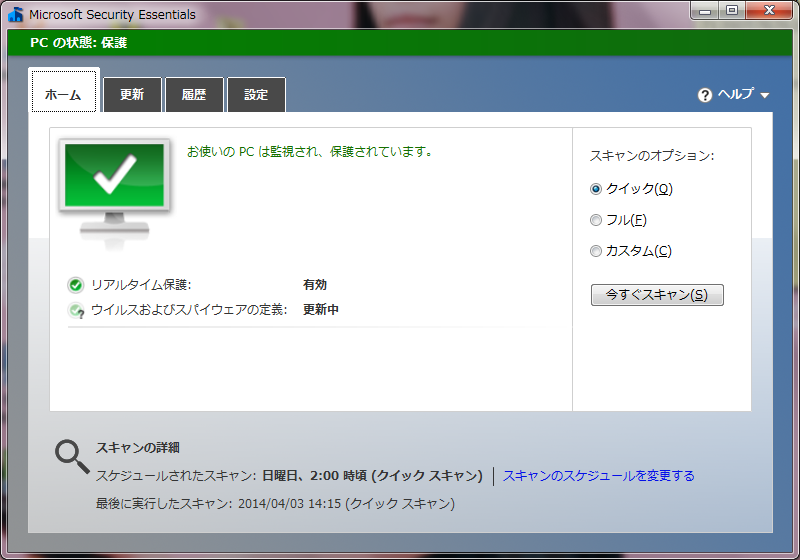The image size is (800, 560).
Task: Select the フル(F) scan option
Action: point(595,220)
